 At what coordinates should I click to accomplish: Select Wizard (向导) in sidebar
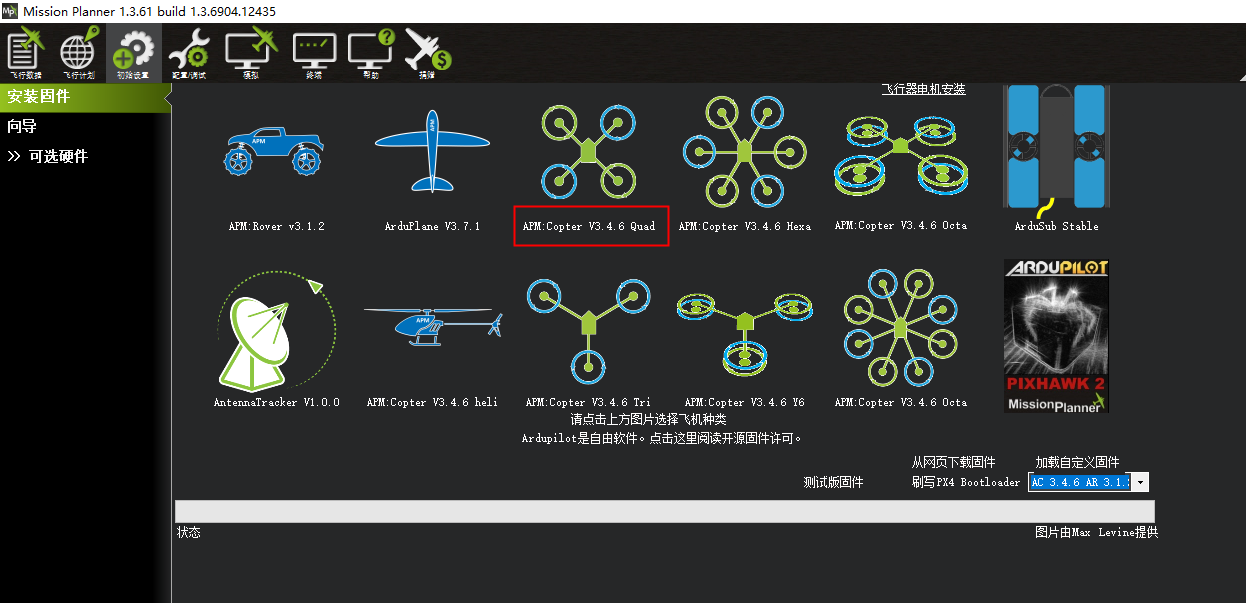(x=22, y=126)
